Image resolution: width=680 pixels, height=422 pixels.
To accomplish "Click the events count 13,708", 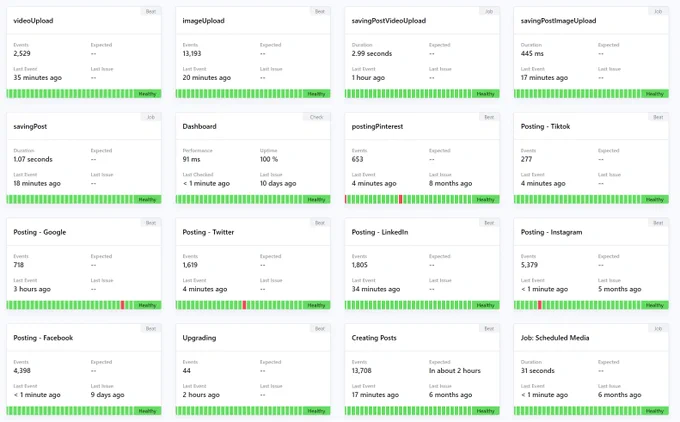I will (362, 371).
